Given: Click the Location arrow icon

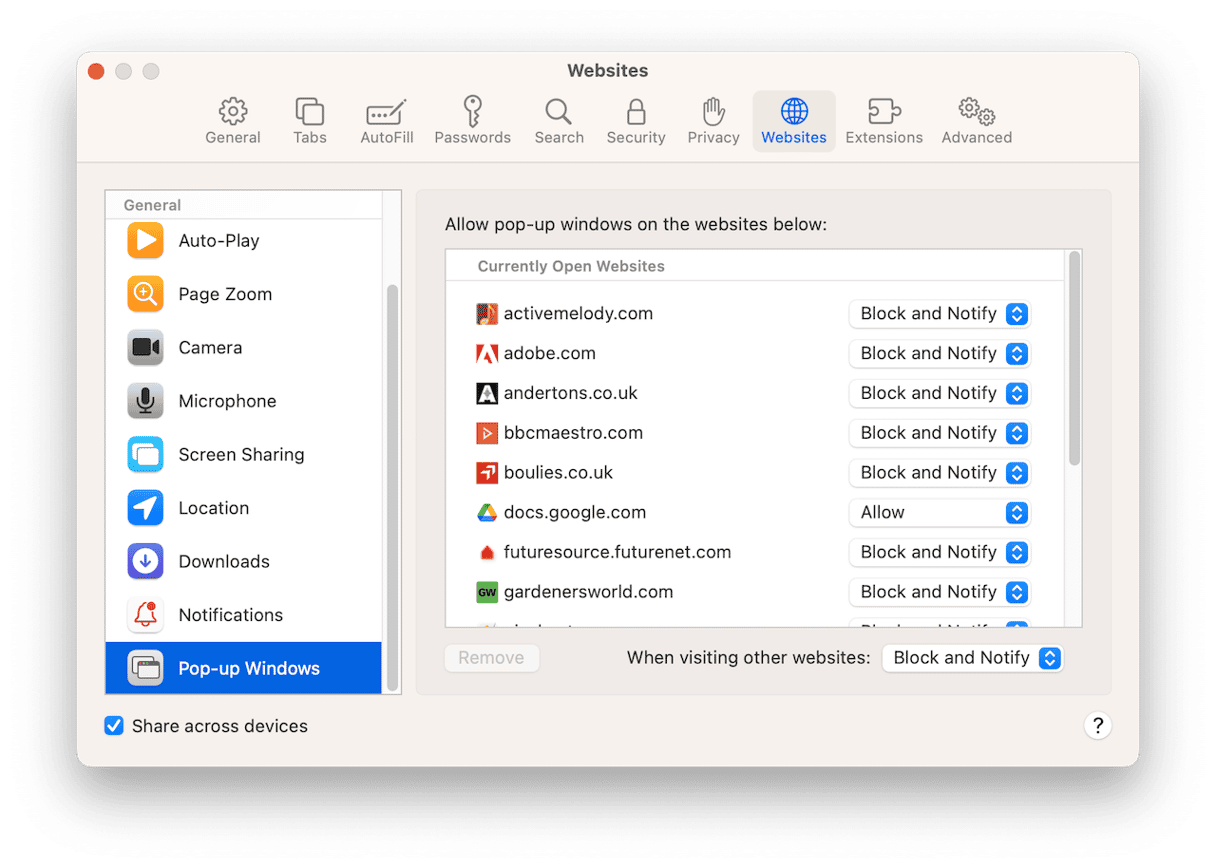Looking at the screenshot, I should point(146,508).
